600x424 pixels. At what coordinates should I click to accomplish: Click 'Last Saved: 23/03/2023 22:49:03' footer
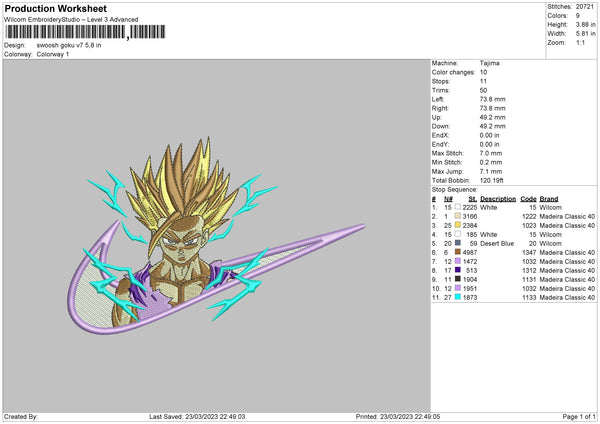197,416
